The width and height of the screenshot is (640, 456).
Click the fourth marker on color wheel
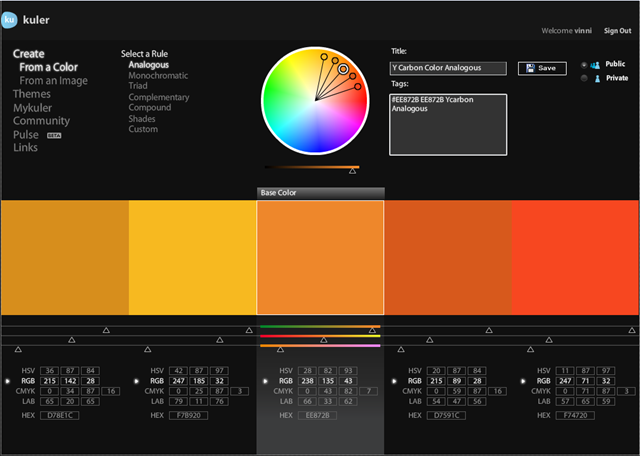pos(353,76)
